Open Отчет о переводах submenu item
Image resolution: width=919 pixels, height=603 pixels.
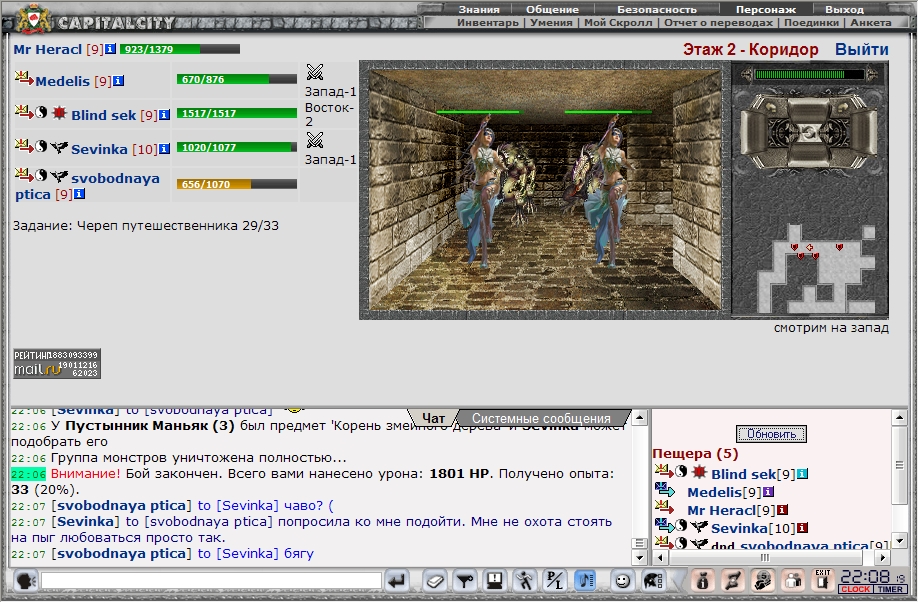pos(718,23)
